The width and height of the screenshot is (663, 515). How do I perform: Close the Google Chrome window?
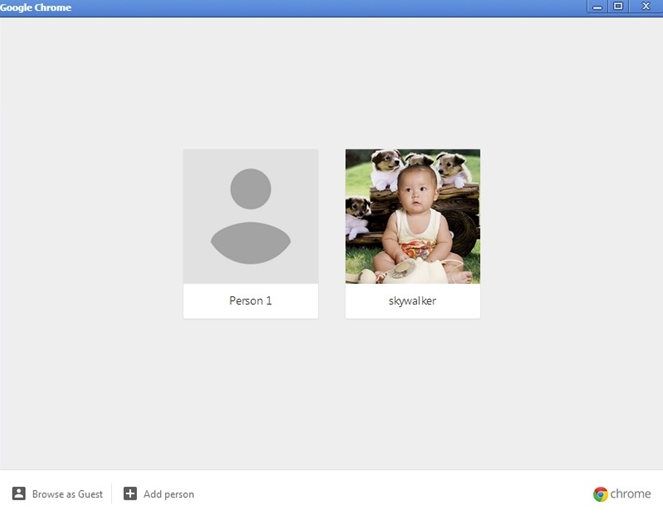tap(646, 6)
